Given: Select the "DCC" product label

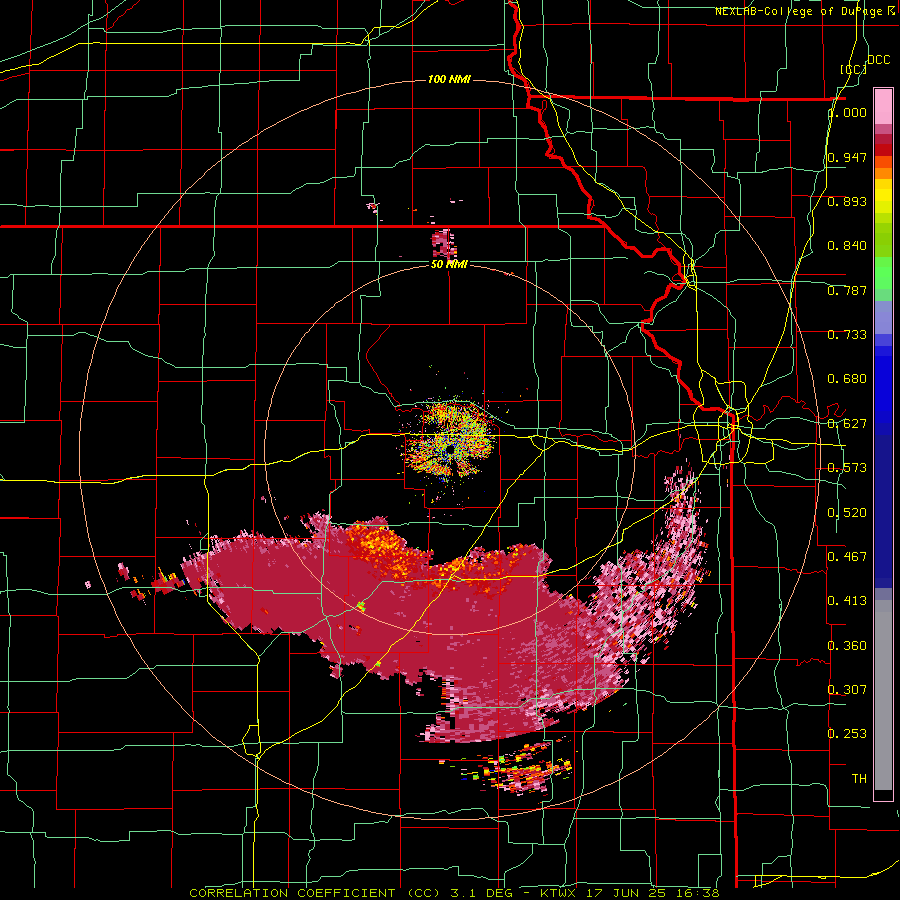Looking at the screenshot, I should pos(878,60).
